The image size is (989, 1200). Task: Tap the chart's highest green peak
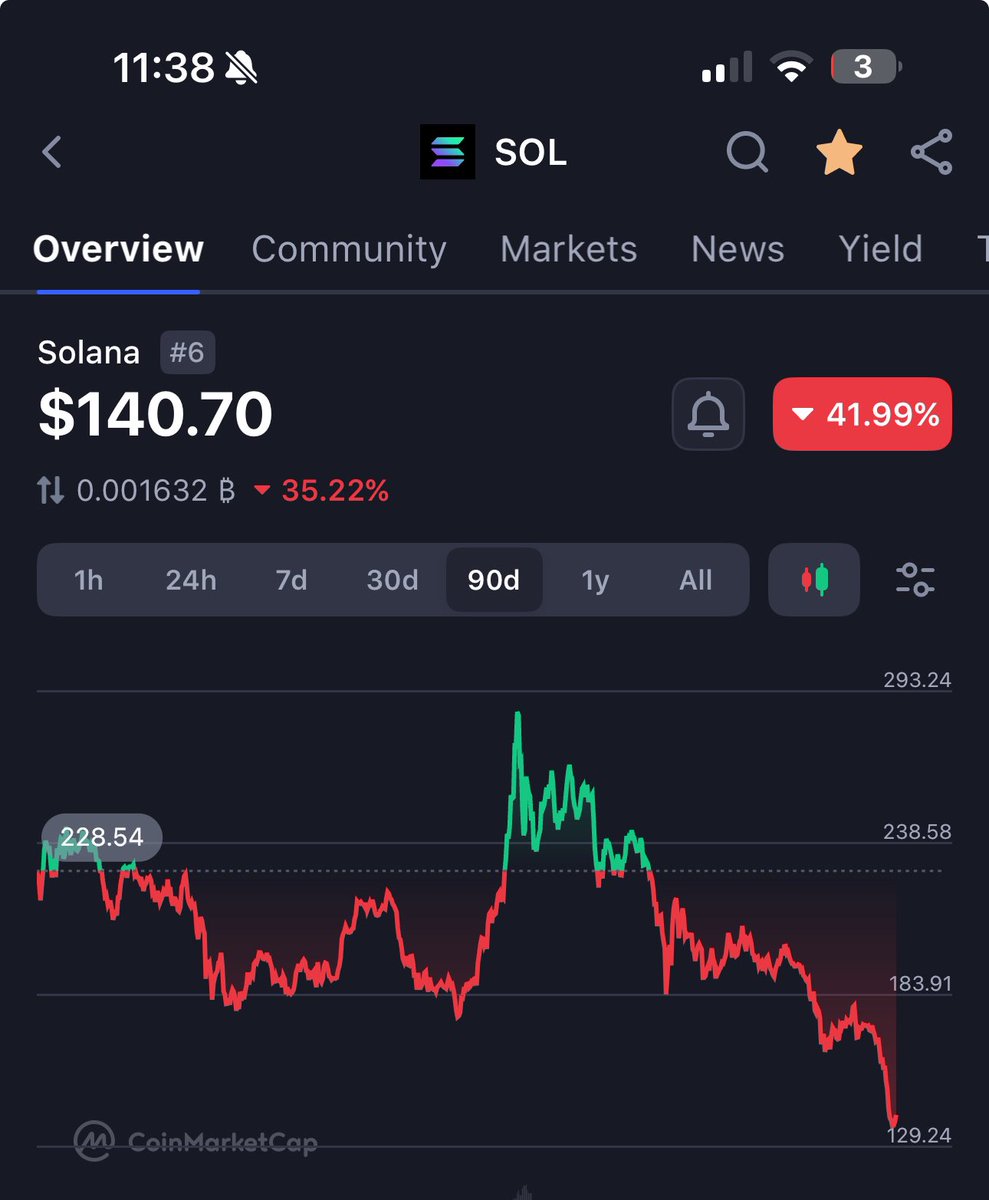pos(518,714)
